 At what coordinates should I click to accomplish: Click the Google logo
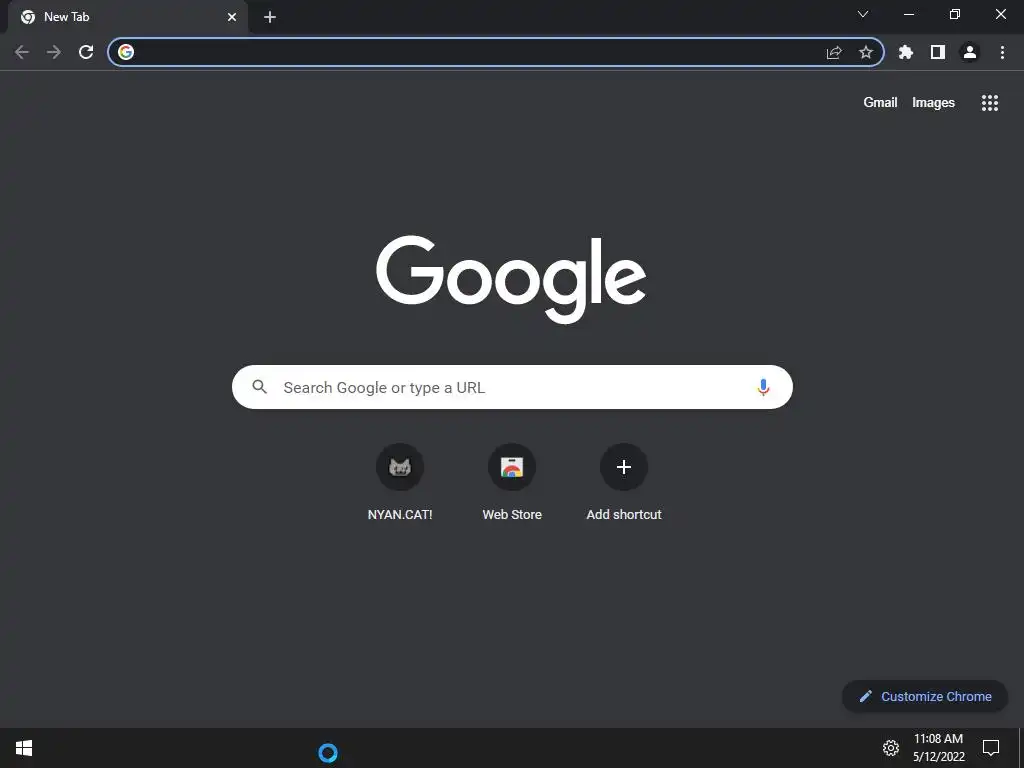(x=511, y=280)
